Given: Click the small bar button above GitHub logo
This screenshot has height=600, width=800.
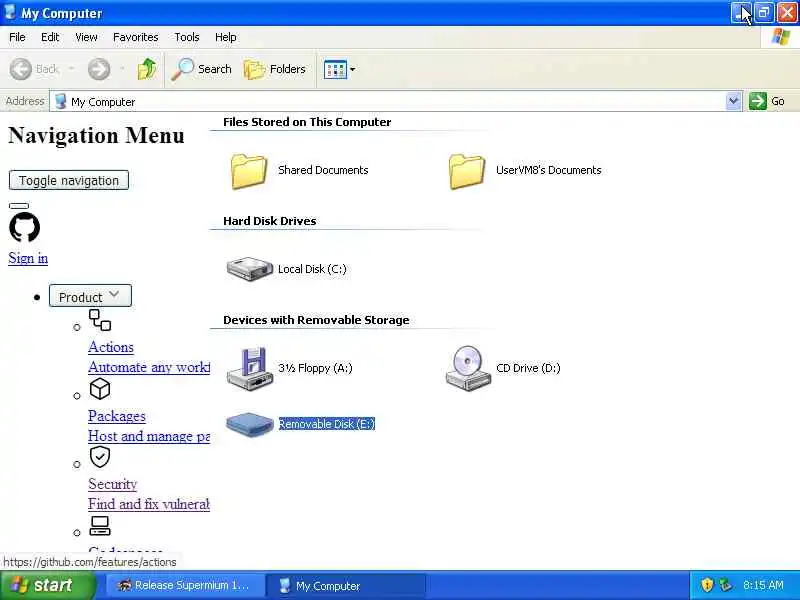Looking at the screenshot, I should click(x=19, y=206).
